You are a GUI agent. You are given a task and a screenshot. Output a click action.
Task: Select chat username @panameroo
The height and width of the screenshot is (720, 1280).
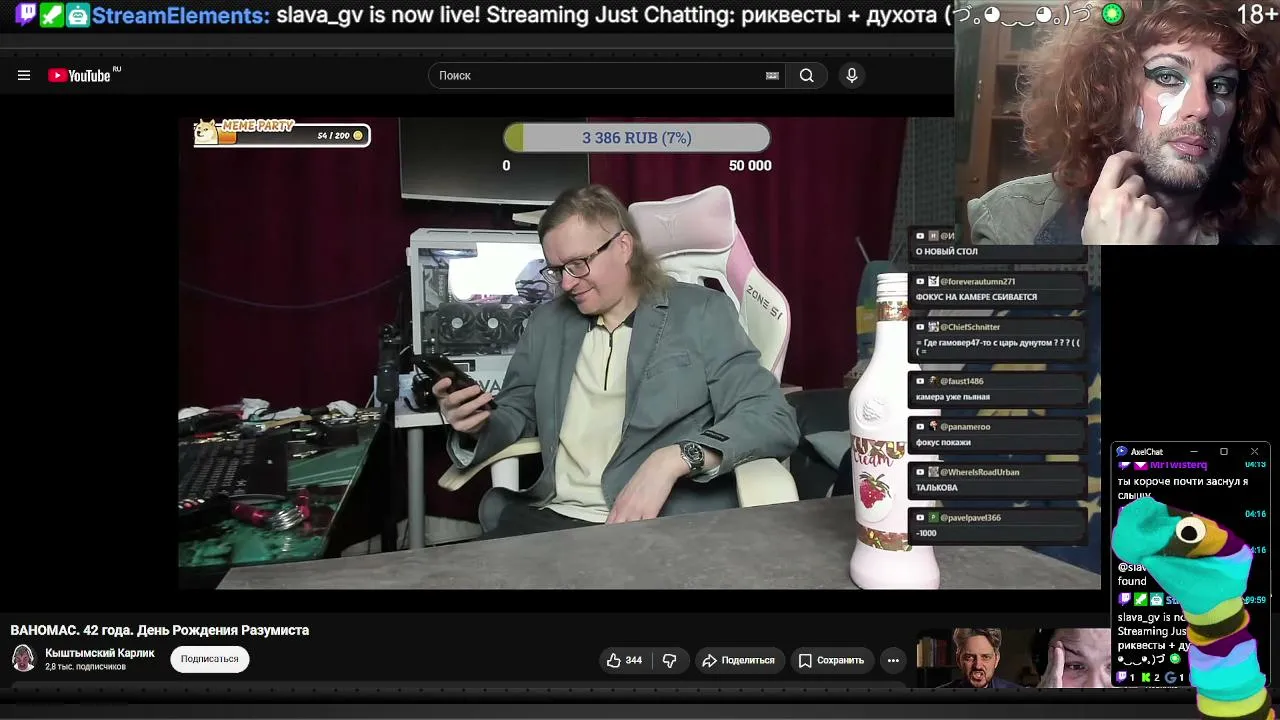(965, 427)
